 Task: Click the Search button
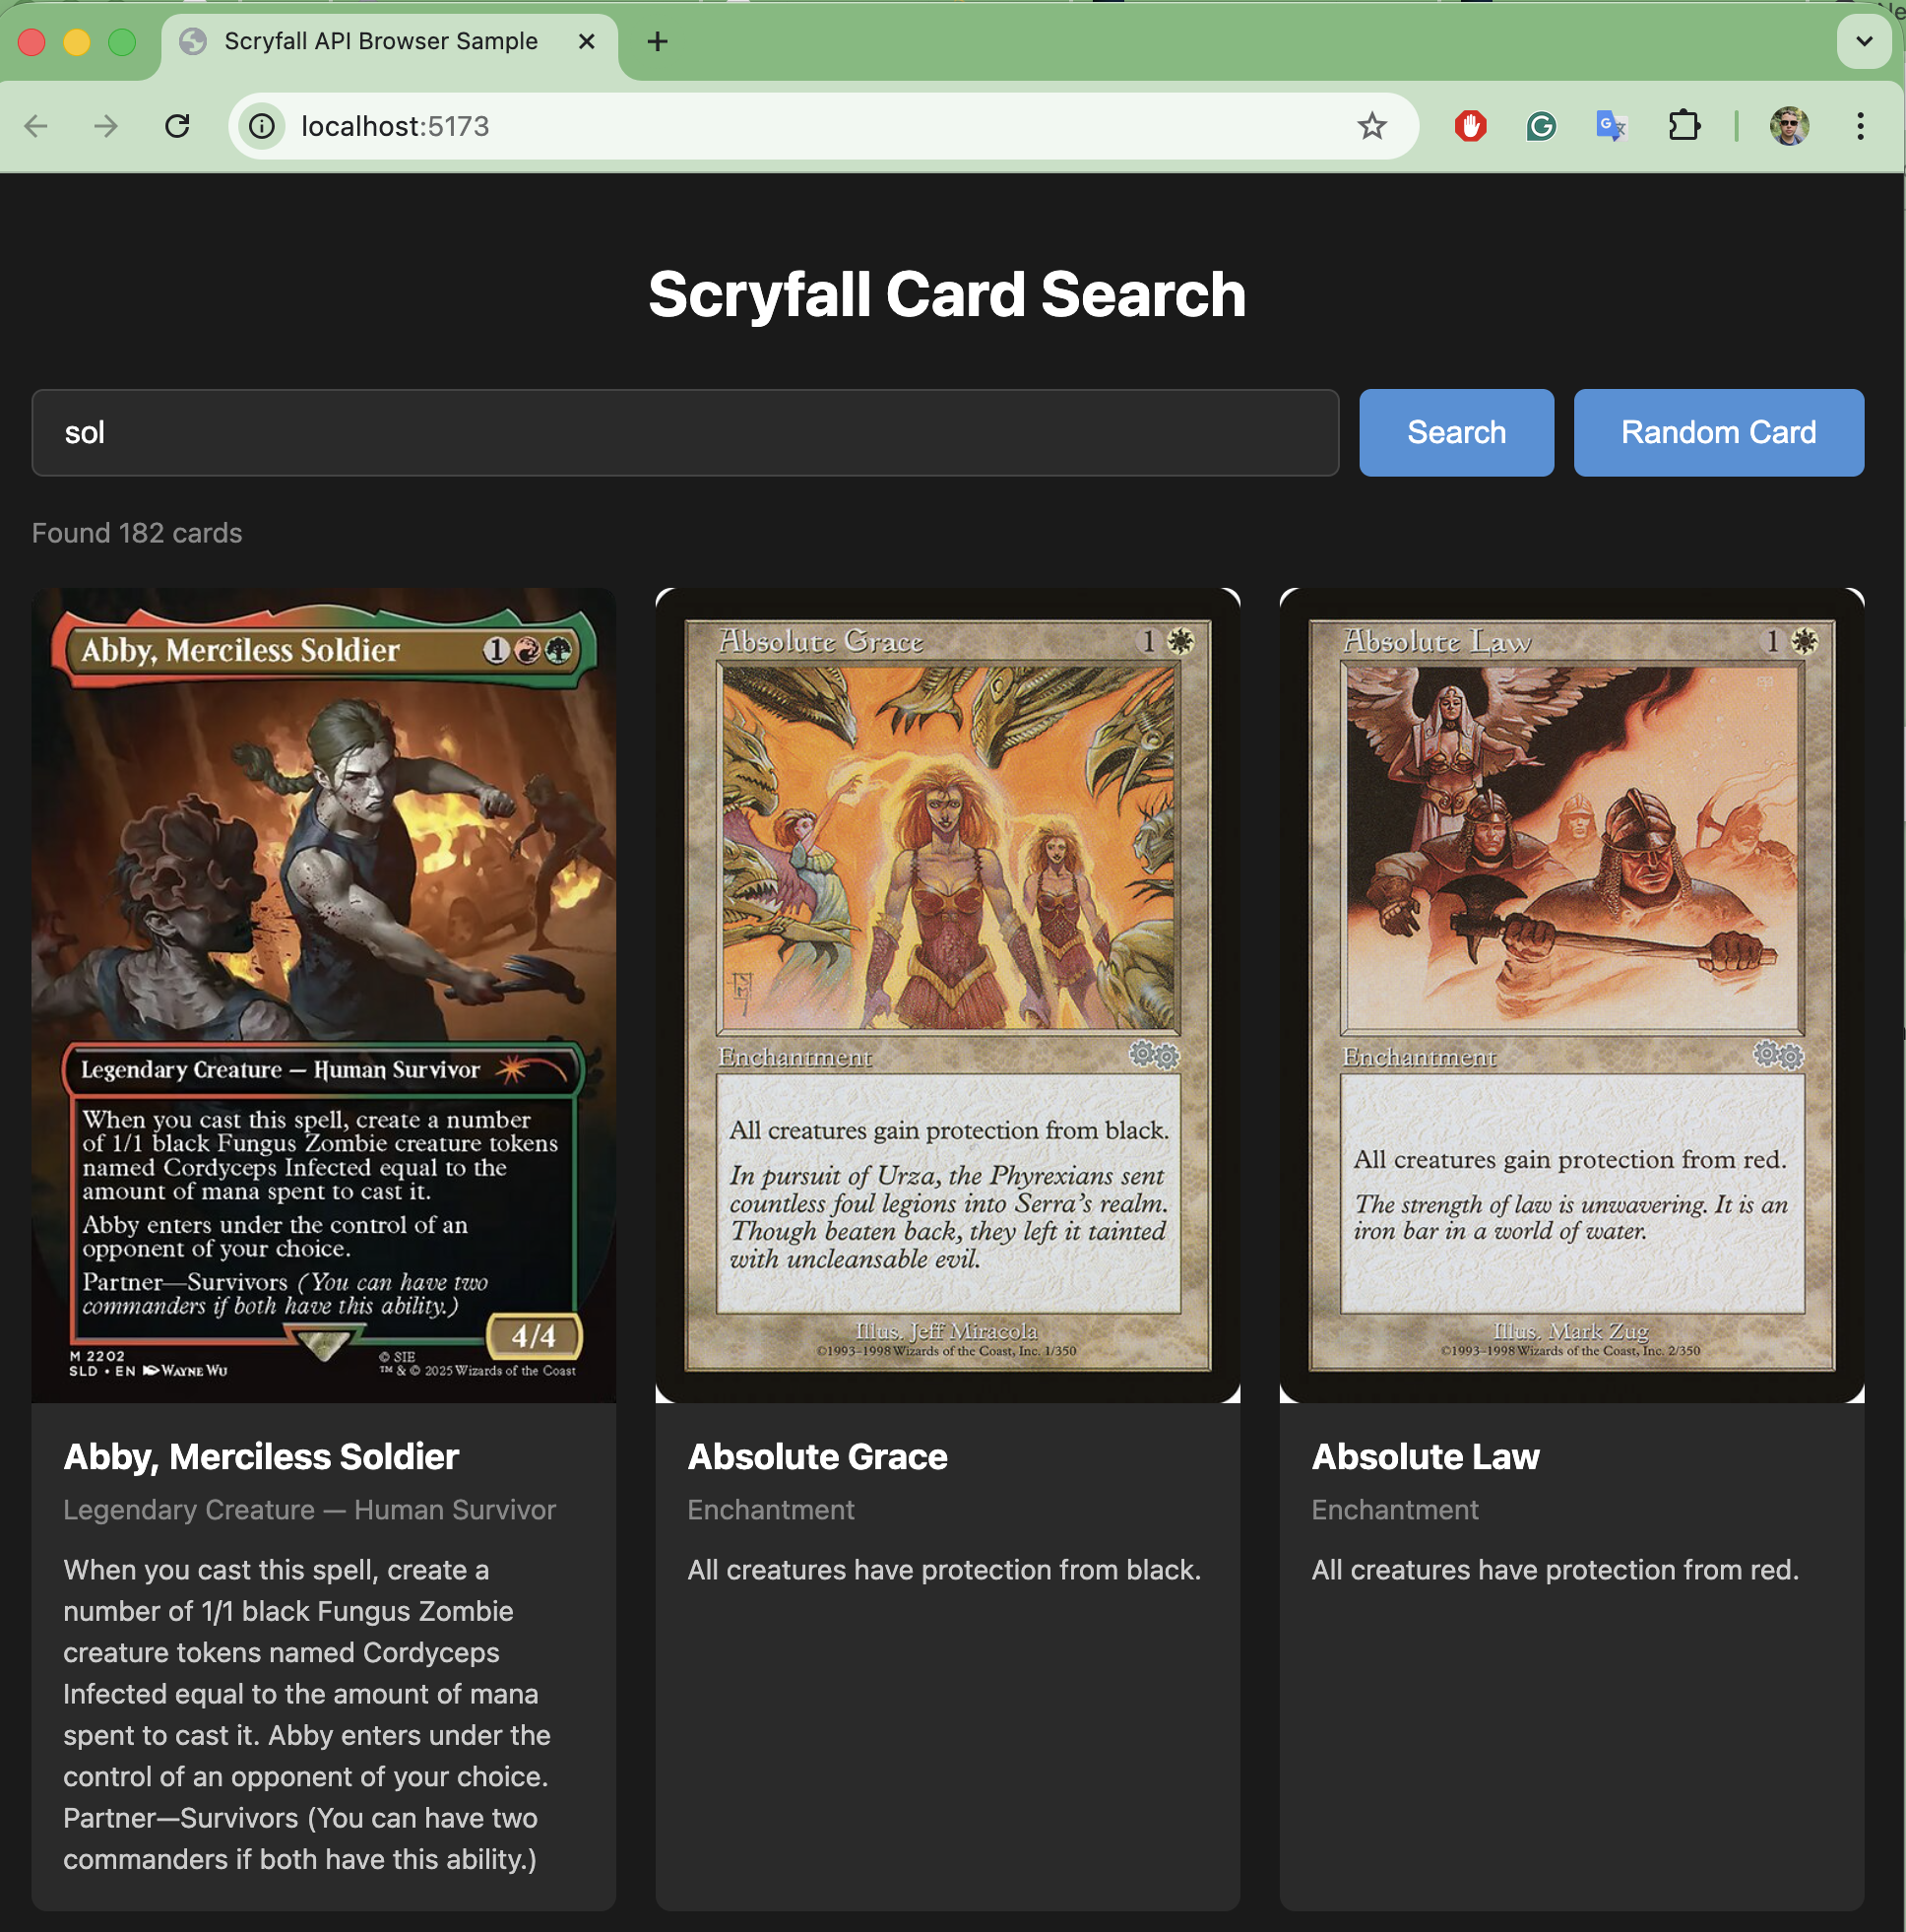[x=1456, y=432]
